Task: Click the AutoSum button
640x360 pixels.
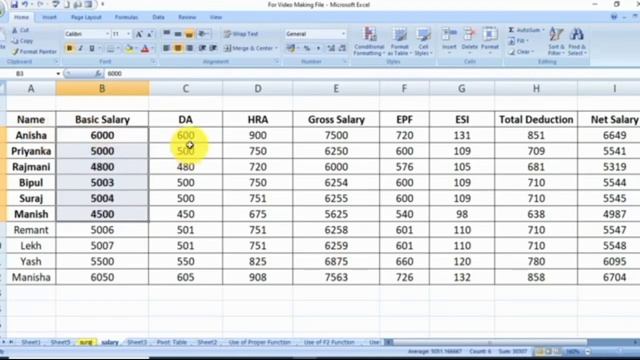Action: [x=526, y=30]
